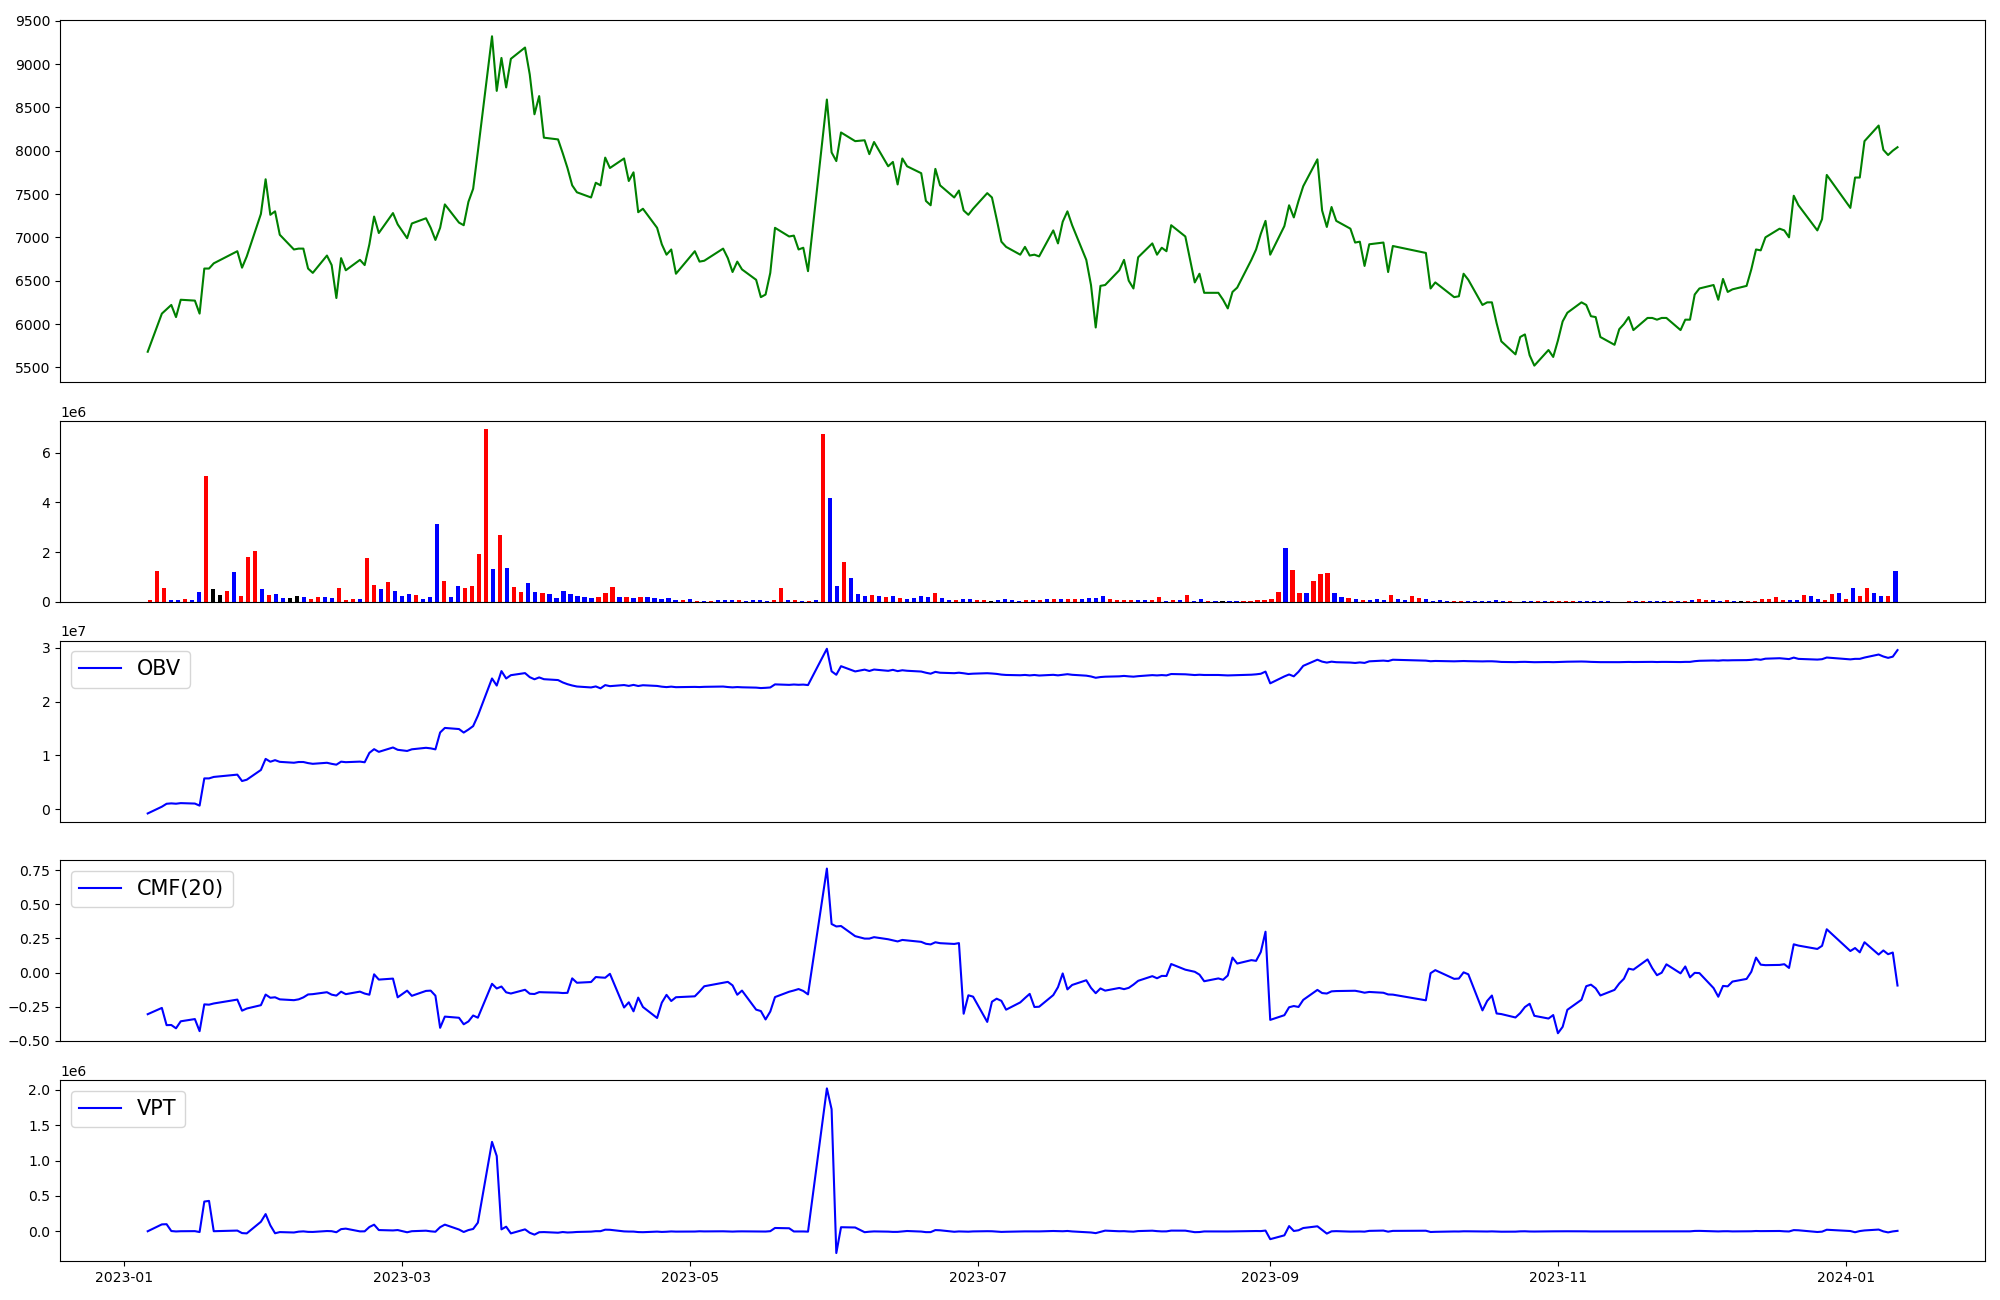Screen dimensions: 2000x1300
Task: Click the 5500 price axis tick label
Action: [x=33, y=368]
